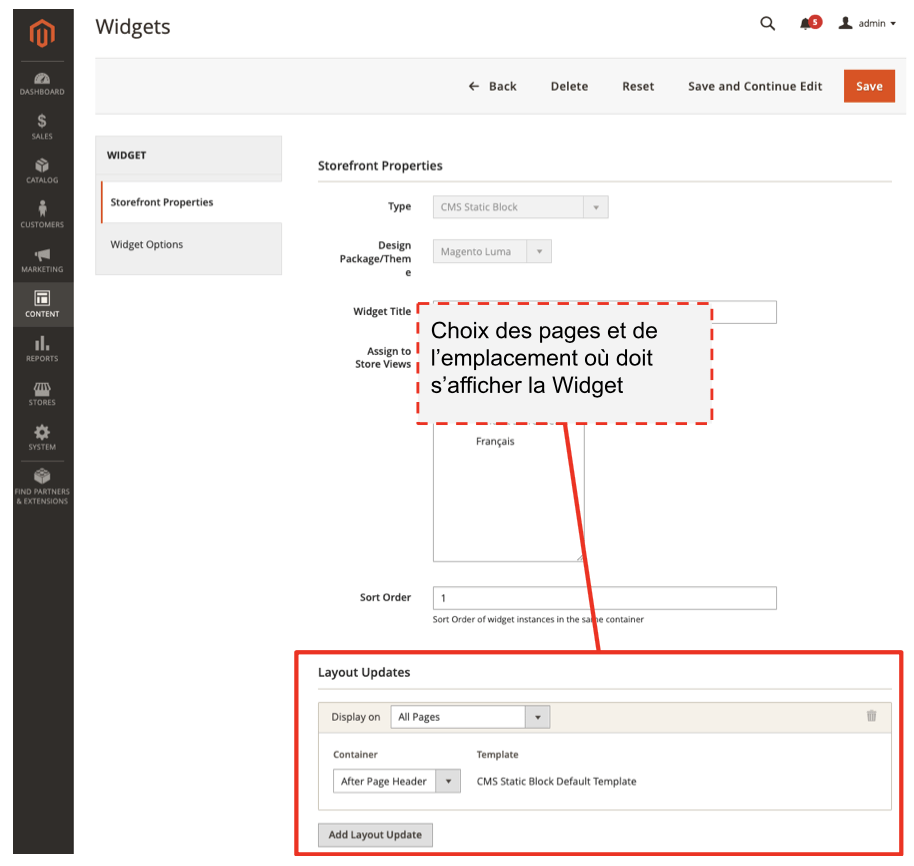Viewport: 914px width, 866px height.
Task: Click the Widgets page title
Action: [133, 27]
